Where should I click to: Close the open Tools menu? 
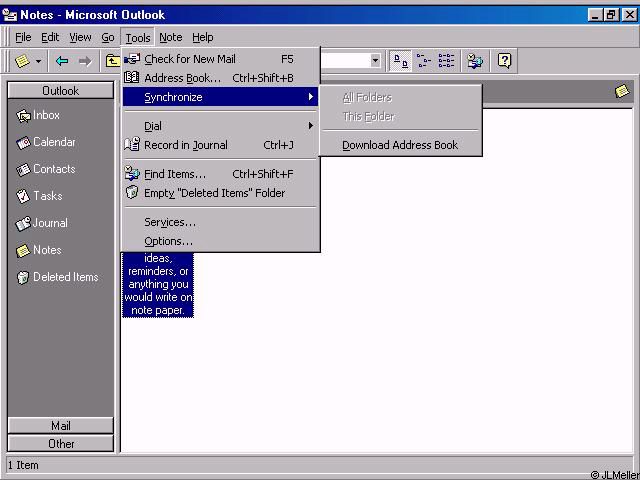(x=138, y=38)
